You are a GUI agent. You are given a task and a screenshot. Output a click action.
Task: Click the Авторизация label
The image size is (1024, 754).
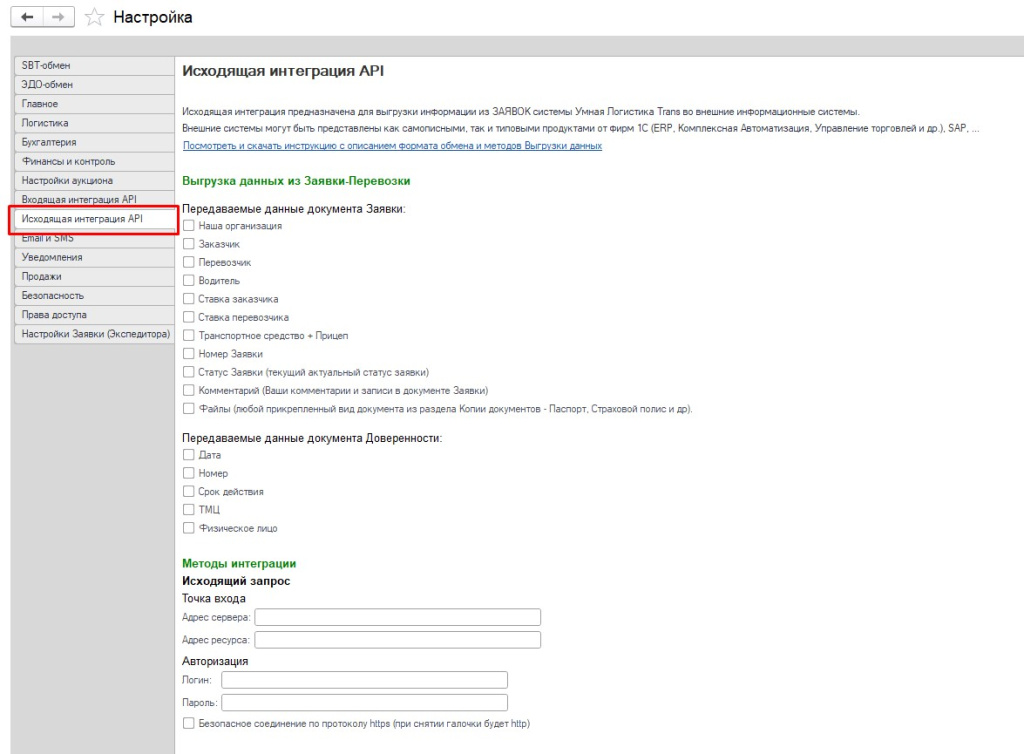click(x=215, y=661)
